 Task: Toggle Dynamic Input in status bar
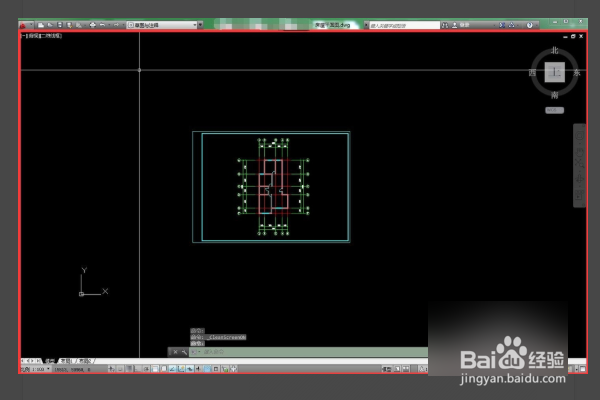point(189,369)
